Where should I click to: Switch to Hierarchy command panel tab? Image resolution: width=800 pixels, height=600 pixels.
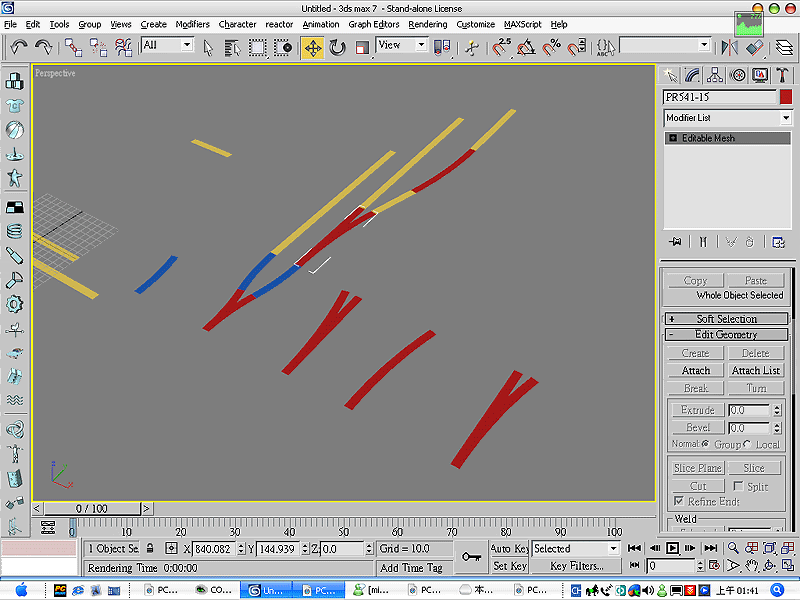click(x=715, y=76)
